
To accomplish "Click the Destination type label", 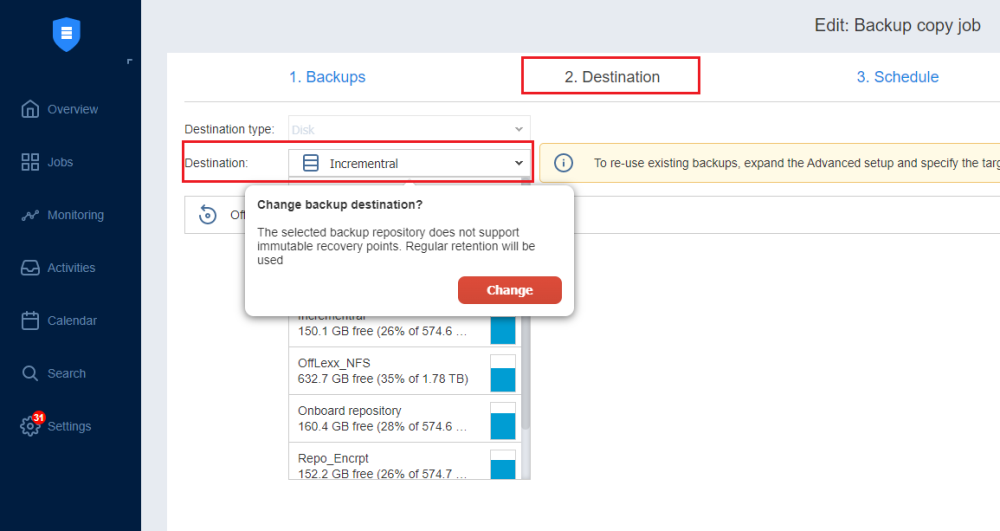I will pos(229,129).
